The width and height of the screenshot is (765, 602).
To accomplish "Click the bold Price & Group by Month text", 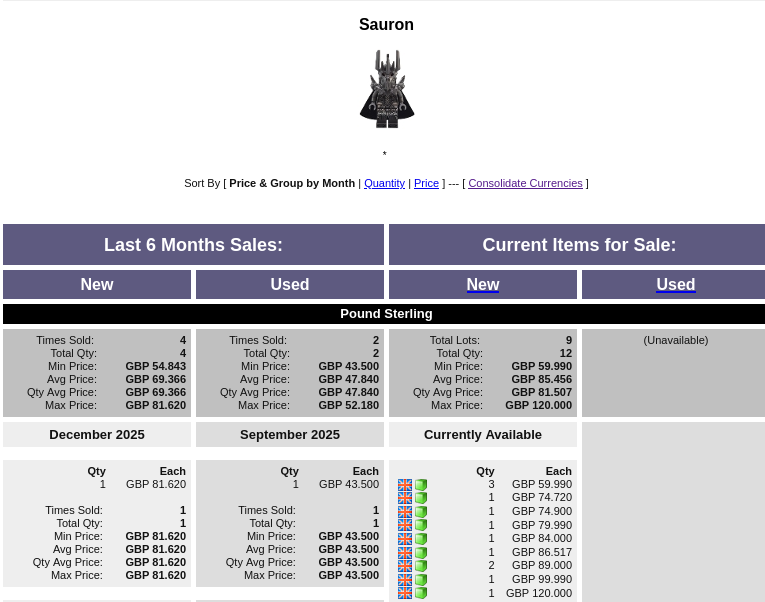I will [292, 183].
